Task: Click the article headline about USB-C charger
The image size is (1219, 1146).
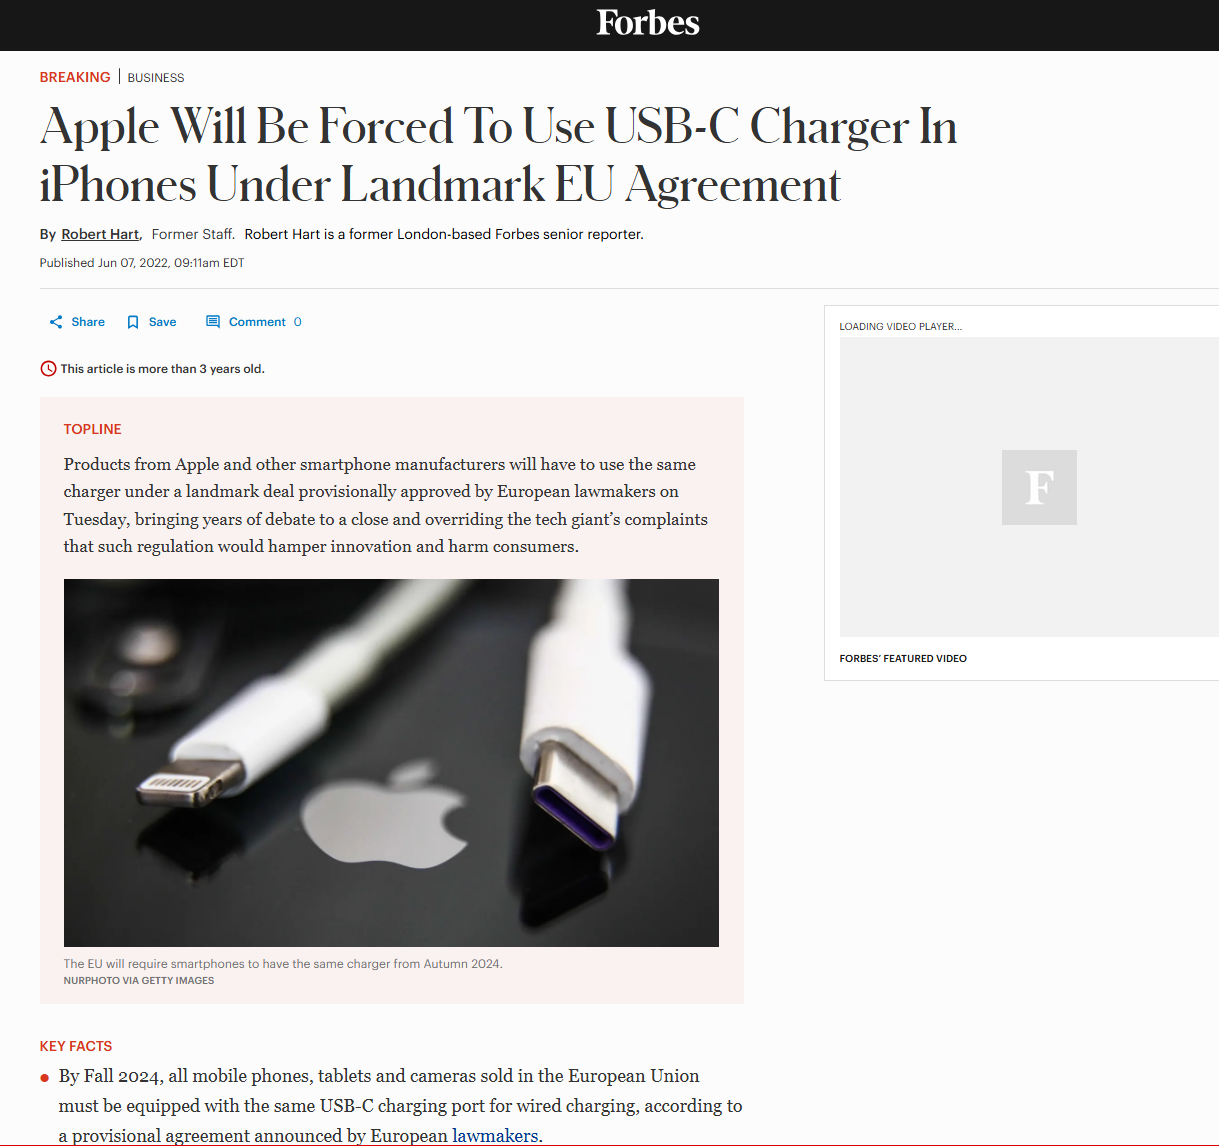Action: (x=498, y=155)
